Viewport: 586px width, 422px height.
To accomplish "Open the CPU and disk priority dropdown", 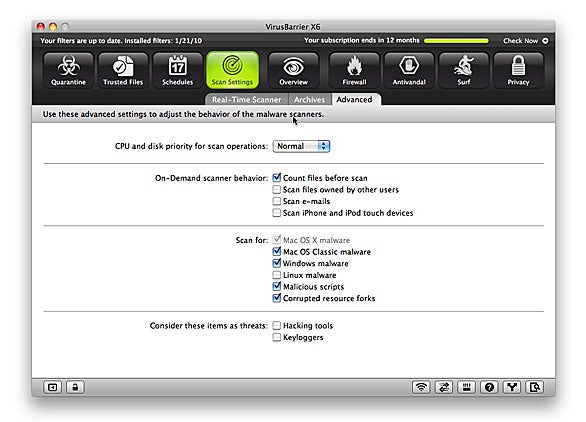I will [x=301, y=146].
